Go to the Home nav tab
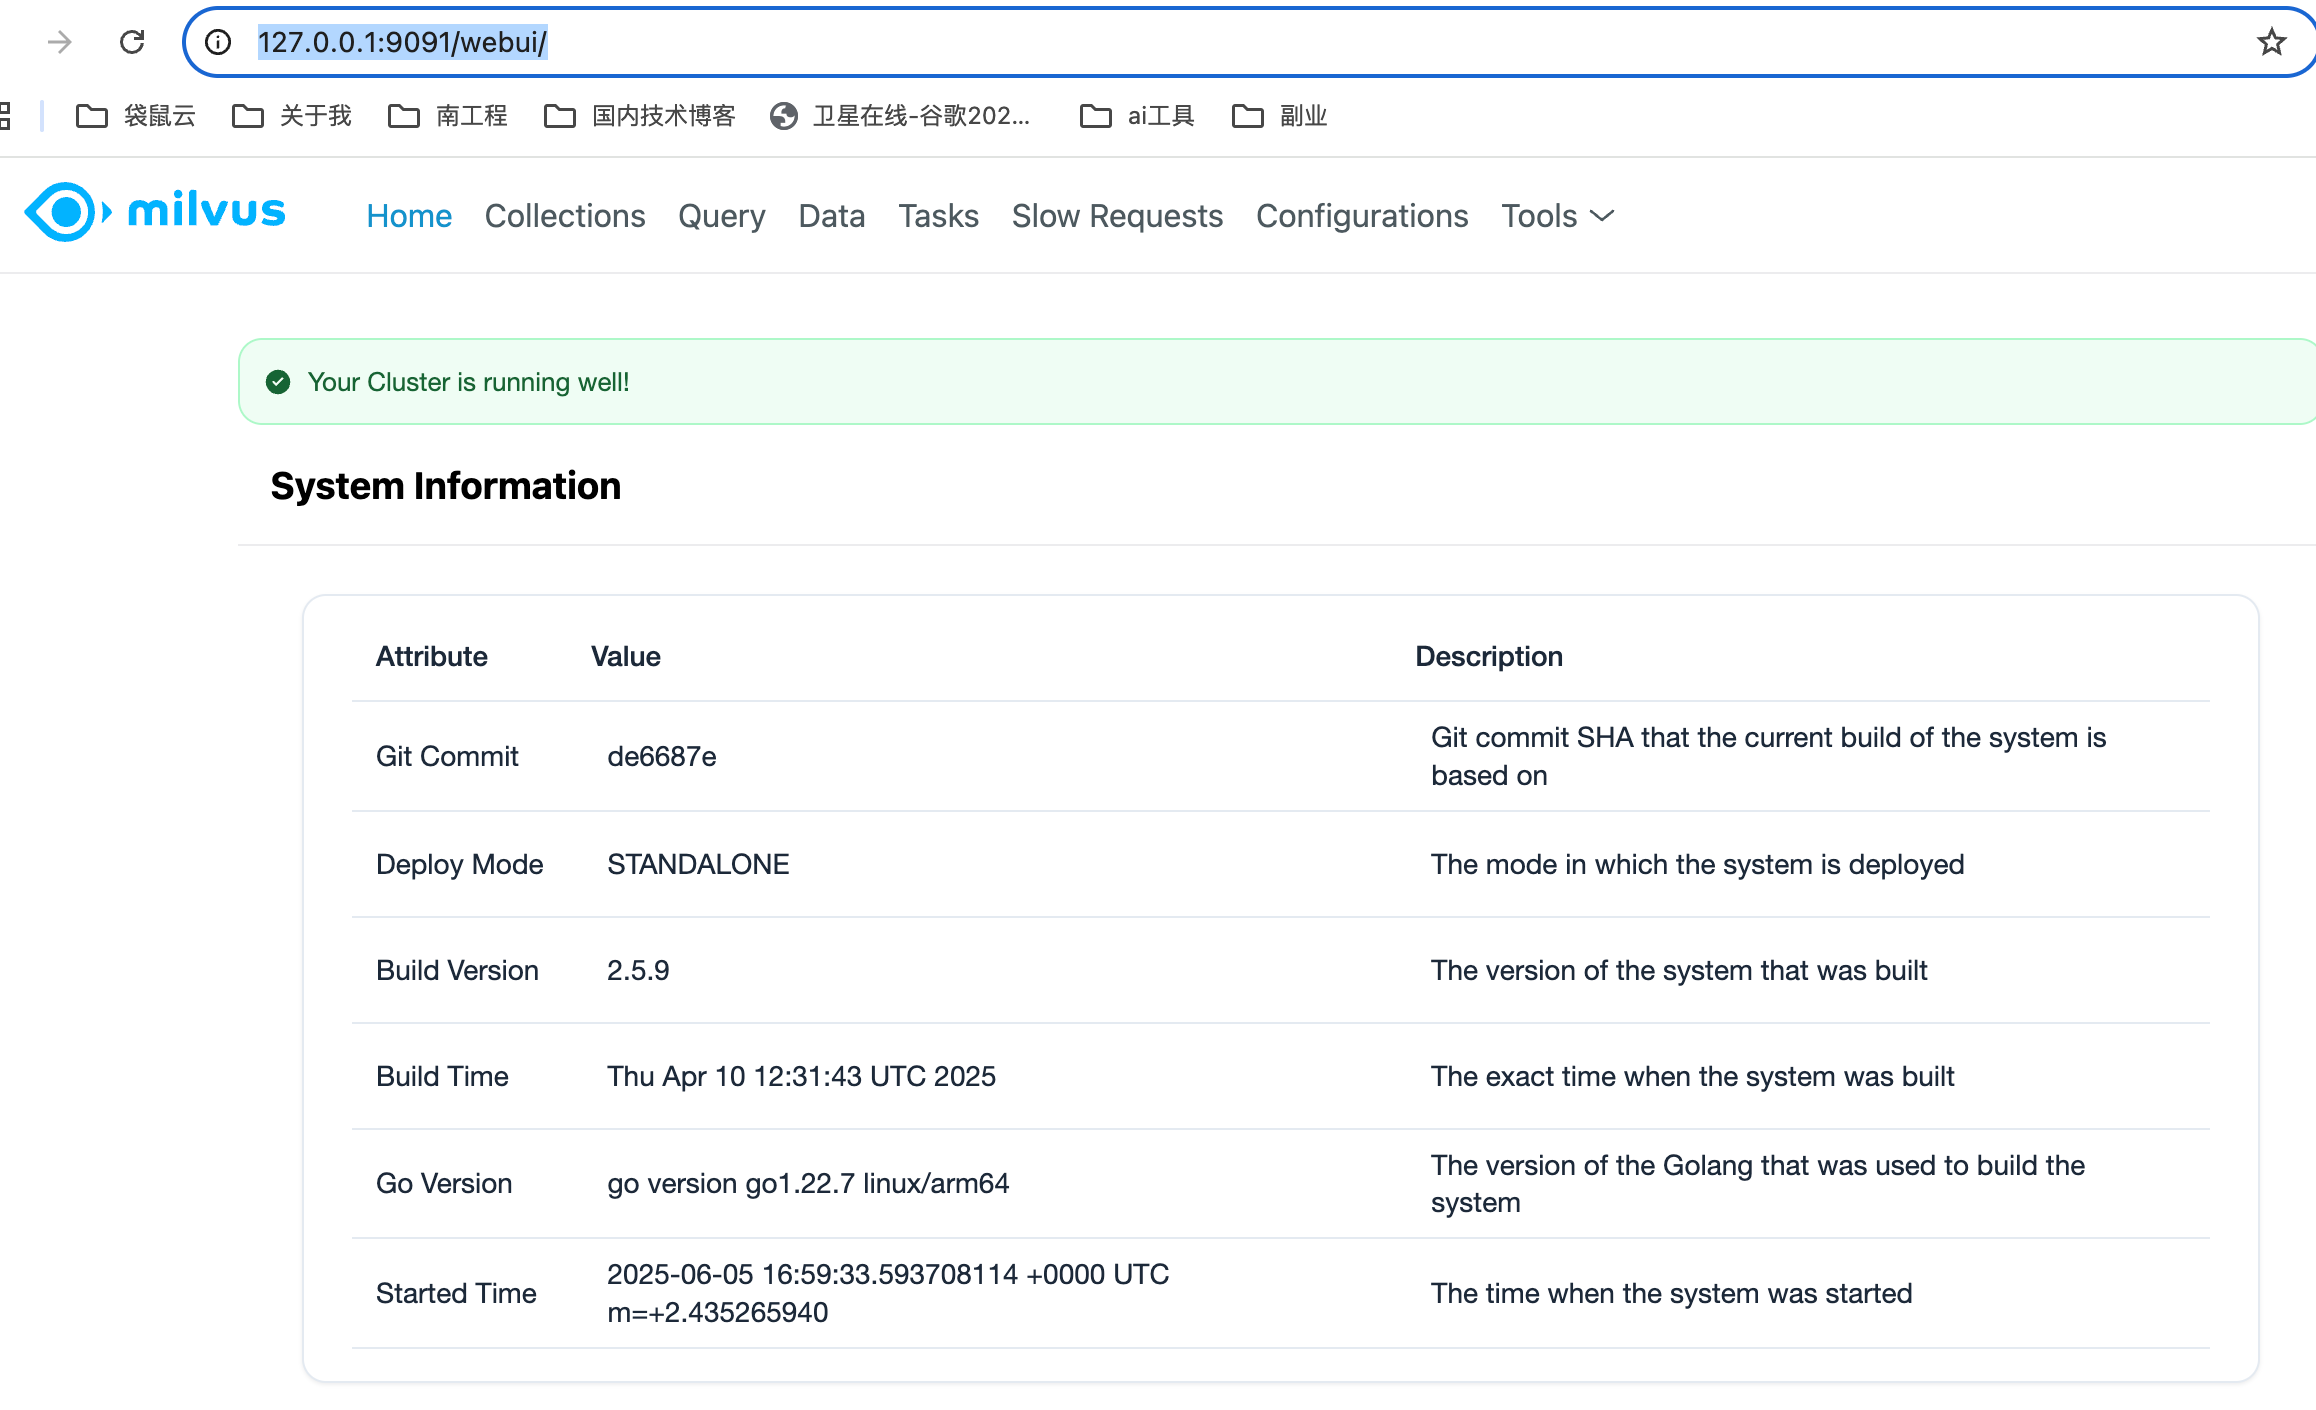The width and height of the screenshot is (2316, 1410). click(x=409, y=216)
